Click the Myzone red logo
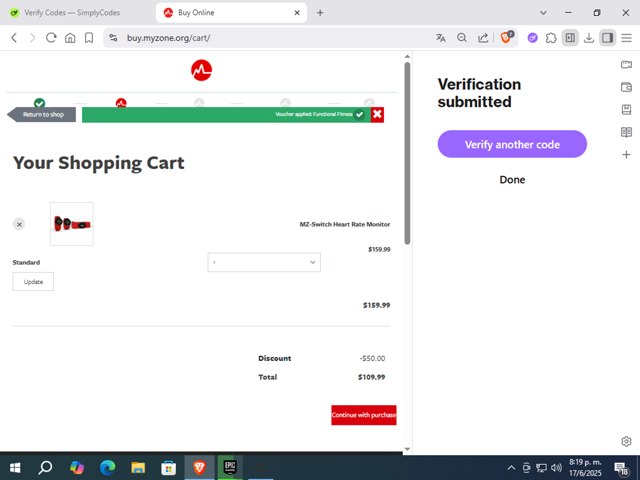This screenshot has width=640, height=480. click(x=201, y=70)
